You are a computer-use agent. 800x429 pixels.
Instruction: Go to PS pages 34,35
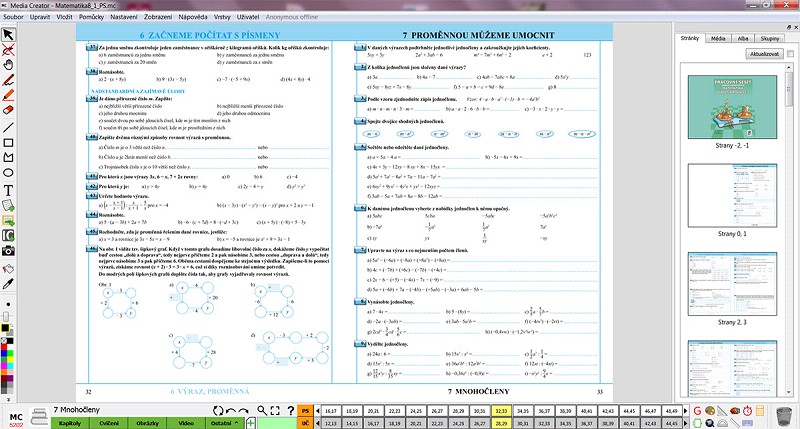tap(523, 411)
